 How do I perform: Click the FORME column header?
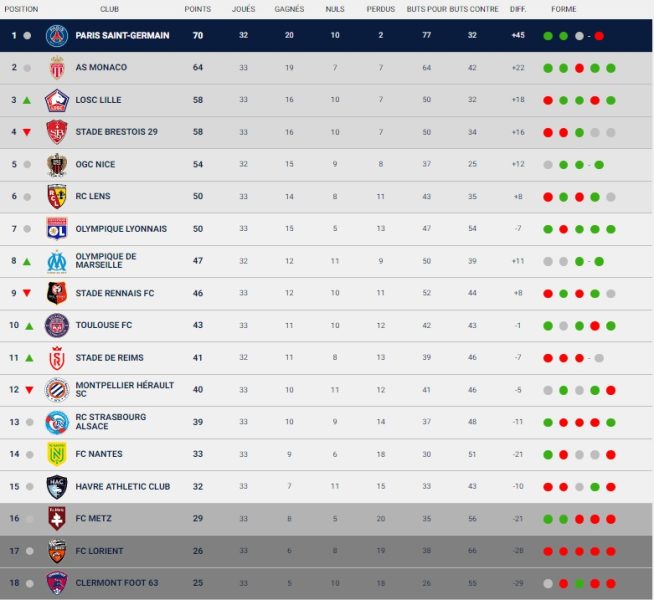[x=563, y=9]
